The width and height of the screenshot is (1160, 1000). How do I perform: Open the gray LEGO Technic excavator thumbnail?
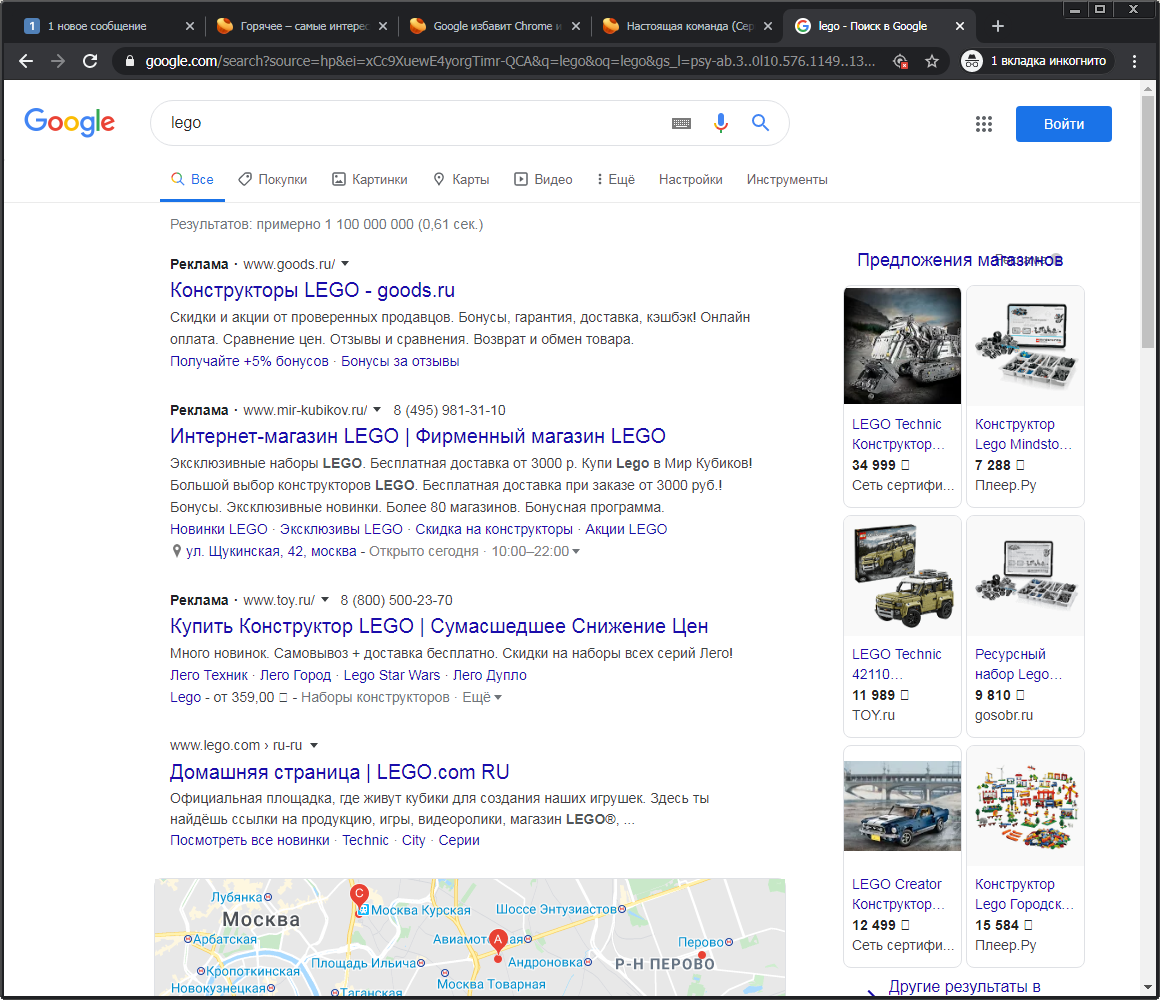click(903, 345)
